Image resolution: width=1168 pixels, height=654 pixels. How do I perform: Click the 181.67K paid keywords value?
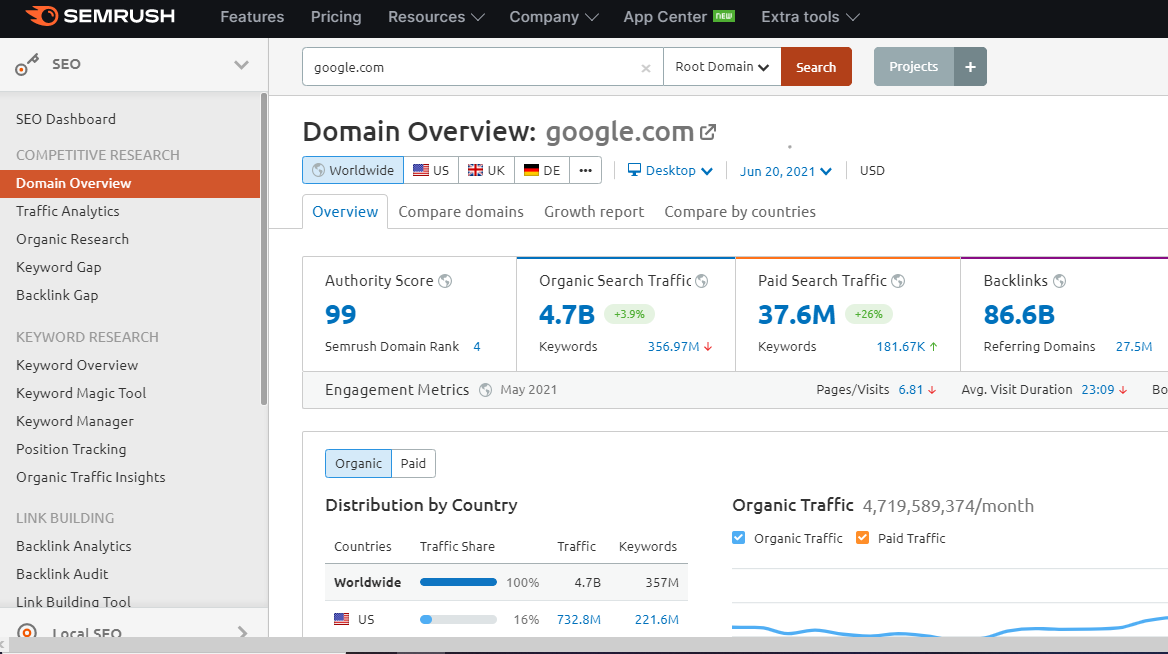901,346
